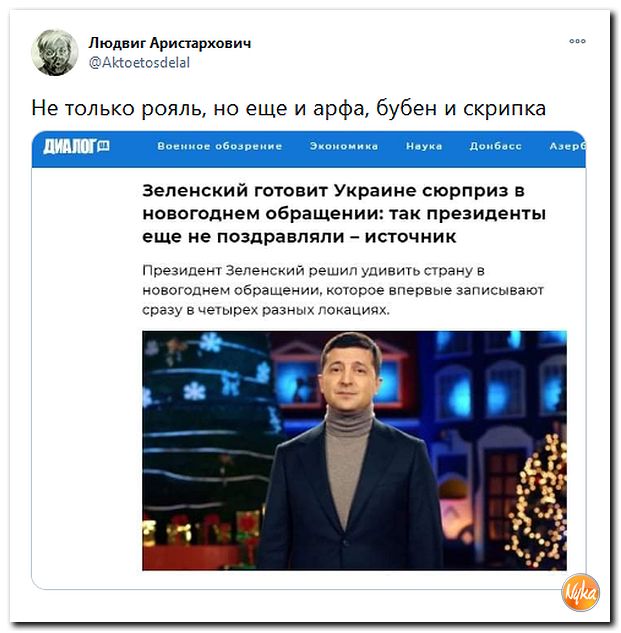Screen dimensions: 621x633
Task: Open the Зеленский готовит Украине сюрприз headline
Action: (344, 213)
